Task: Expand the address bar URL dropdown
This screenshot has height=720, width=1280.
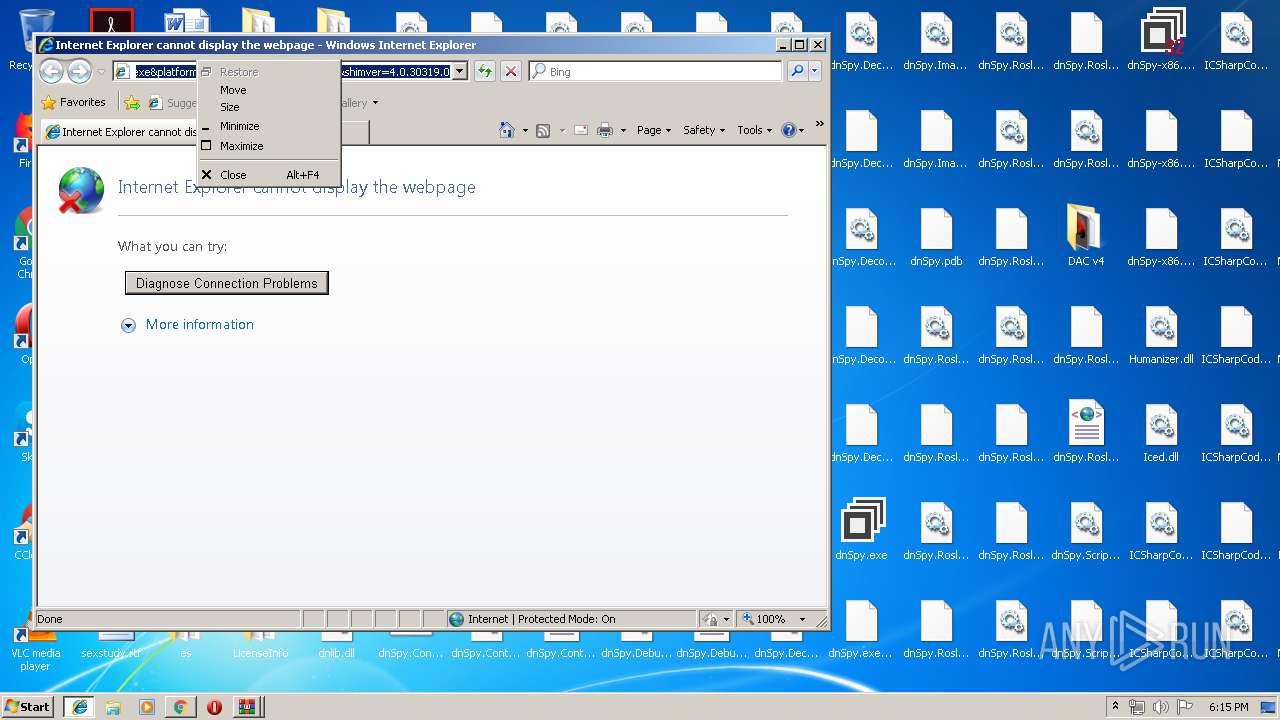Action: (460, 71)
